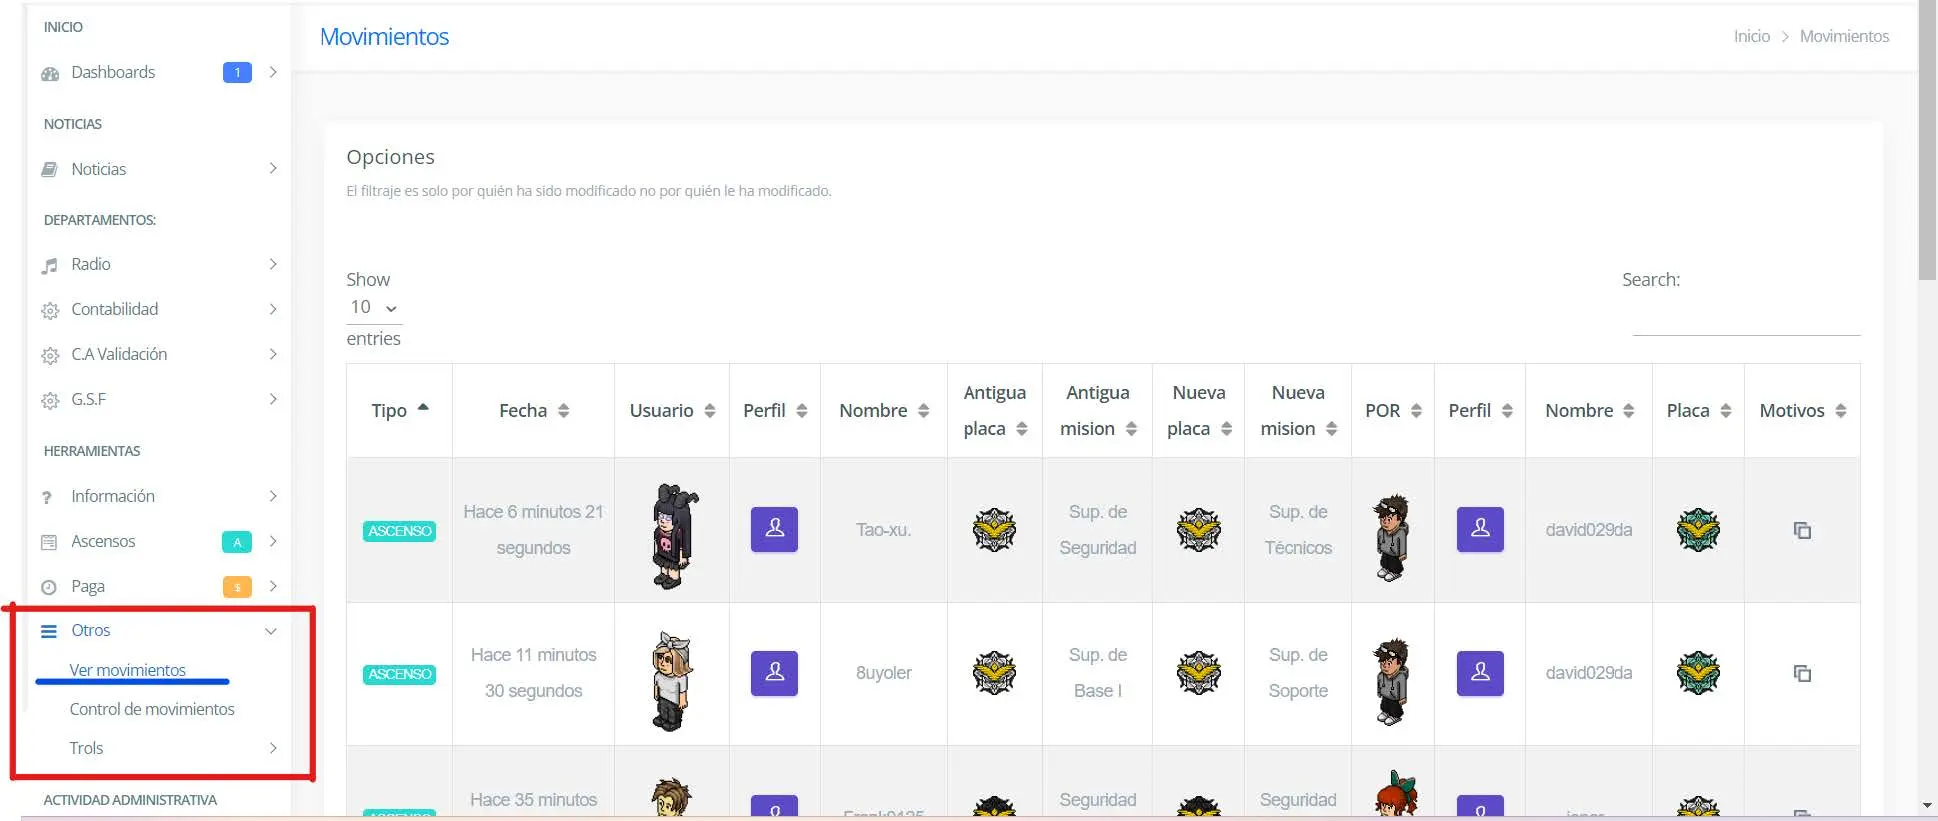Click the Dashboards gauge icon

50,74
